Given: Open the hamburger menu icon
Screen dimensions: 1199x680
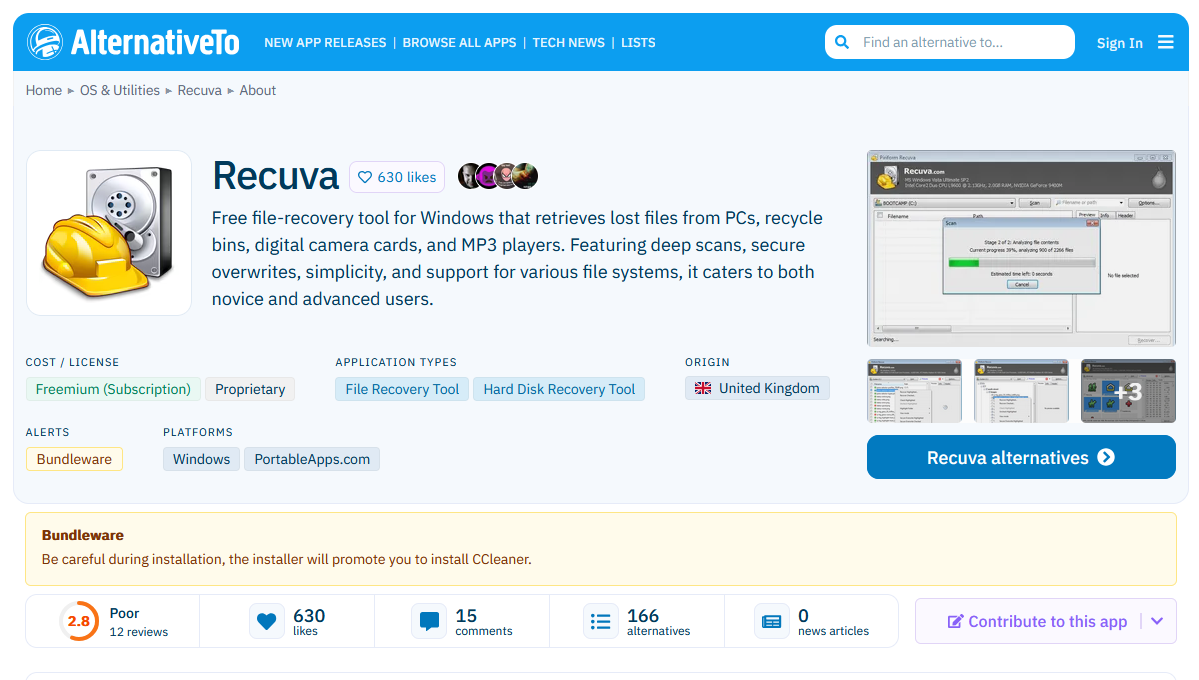Looking at the screenshot, I should (x=1165, y=42).
